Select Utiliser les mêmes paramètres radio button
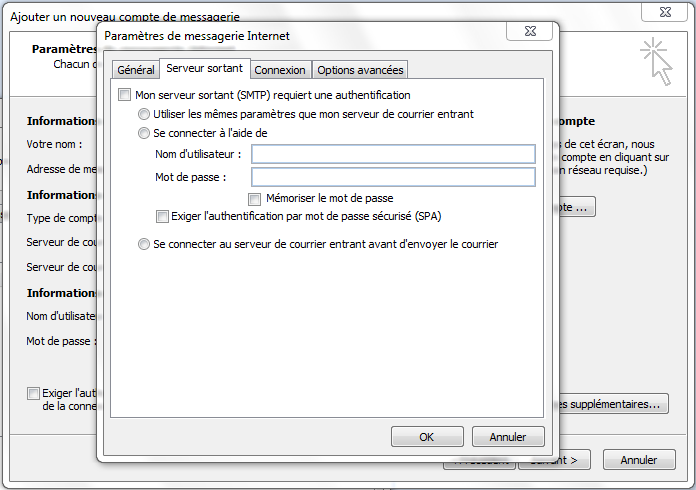Viewport: 696px width, 490px height. click(144, 114)
